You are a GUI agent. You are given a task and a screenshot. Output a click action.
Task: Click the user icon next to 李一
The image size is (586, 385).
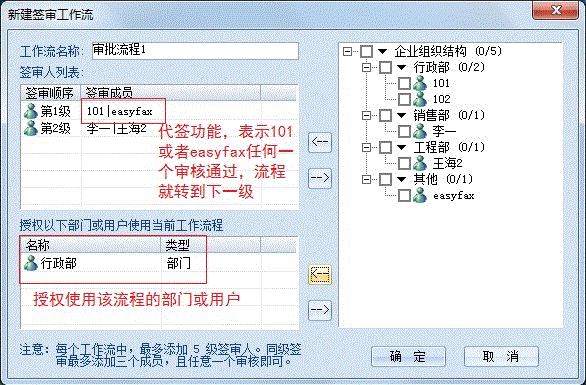[420, 131]
